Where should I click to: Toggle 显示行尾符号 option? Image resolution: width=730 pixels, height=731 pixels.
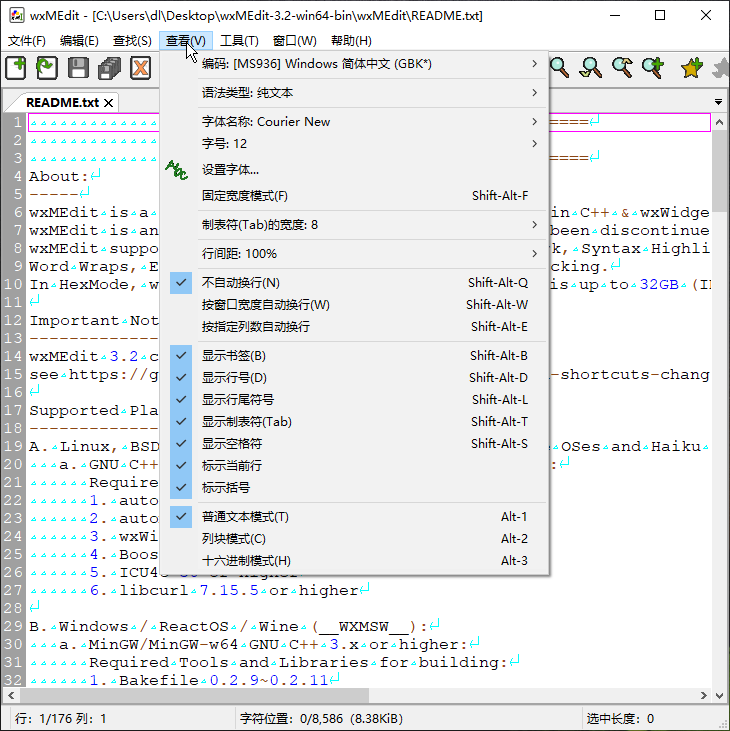click(x=353, y=400)
